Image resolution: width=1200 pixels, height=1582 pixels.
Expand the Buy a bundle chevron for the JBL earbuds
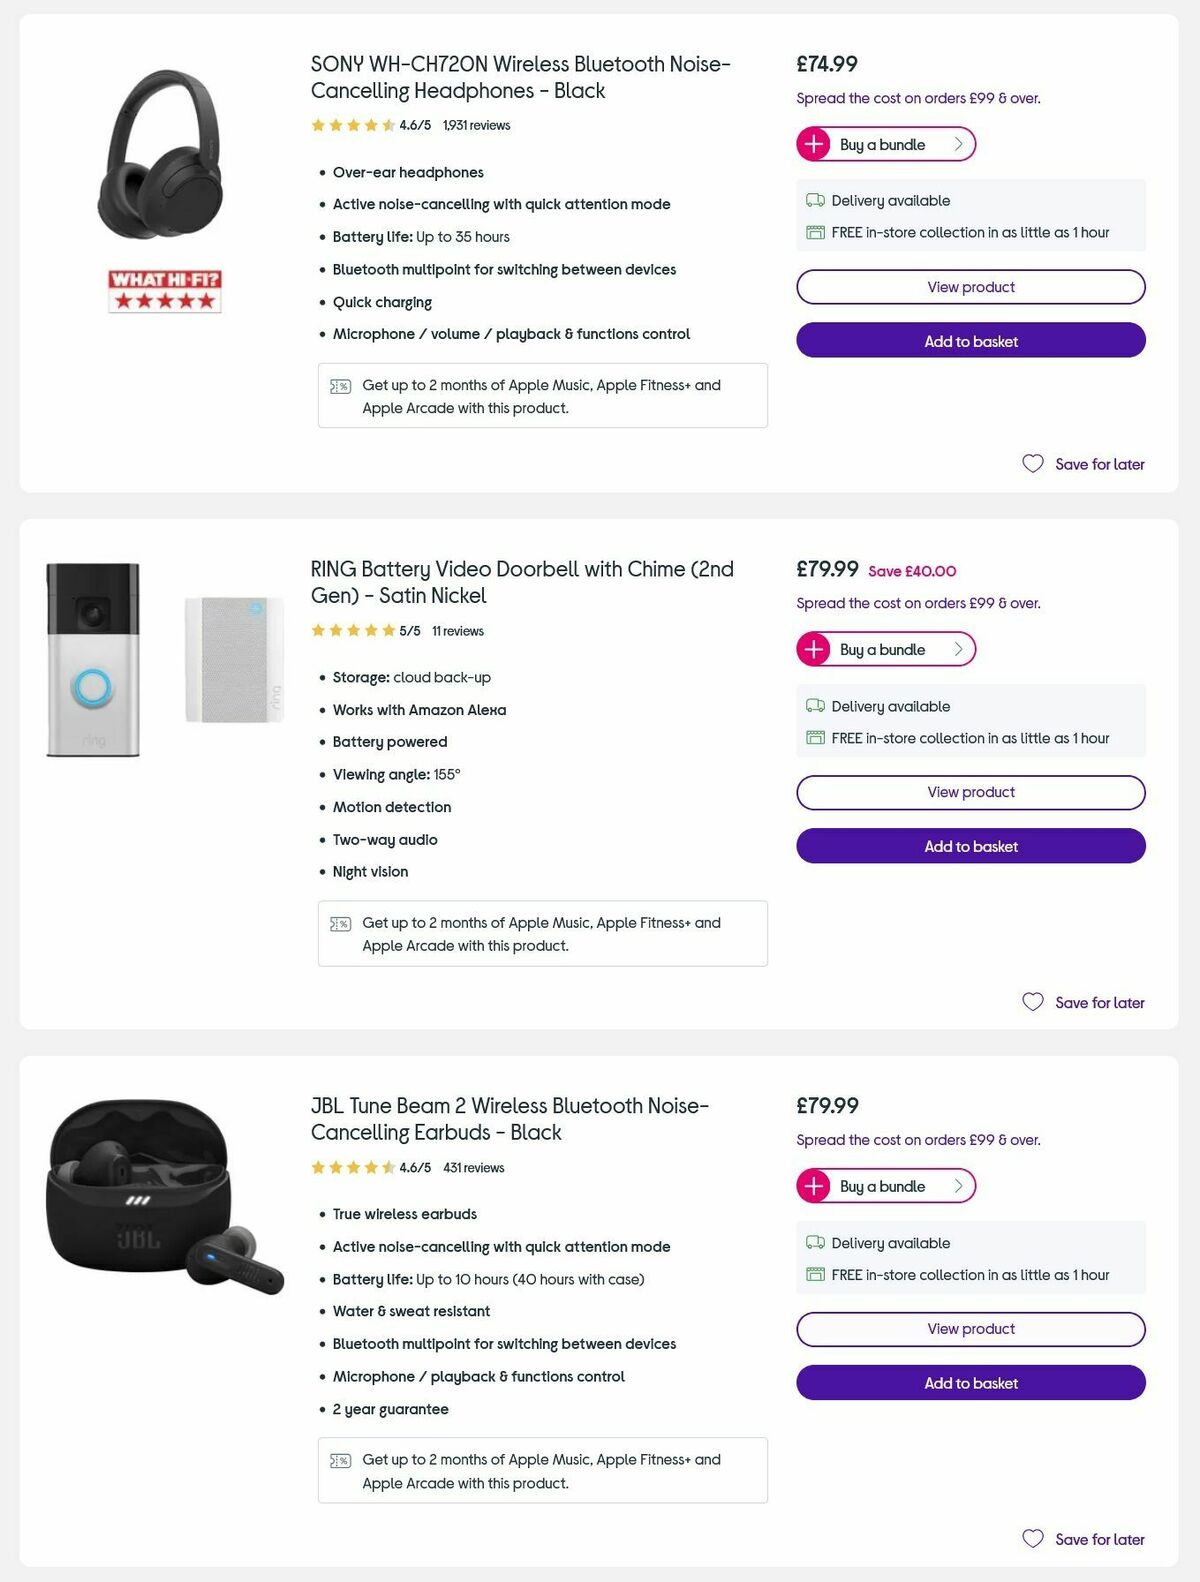pos(957,1186)
